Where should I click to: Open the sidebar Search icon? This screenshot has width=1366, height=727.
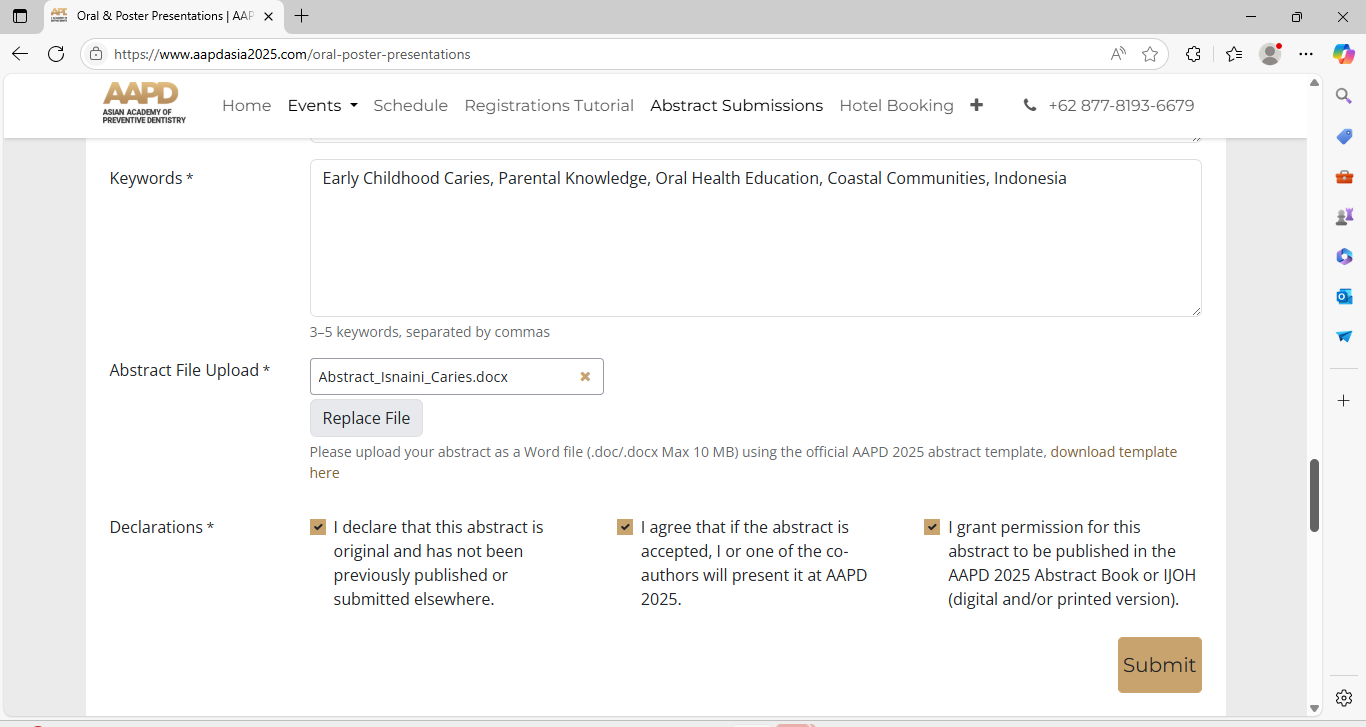(x=1344, y=96)
